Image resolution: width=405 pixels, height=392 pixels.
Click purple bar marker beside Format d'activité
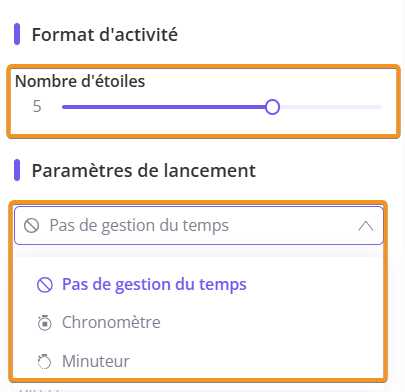[x=17, y=34]
